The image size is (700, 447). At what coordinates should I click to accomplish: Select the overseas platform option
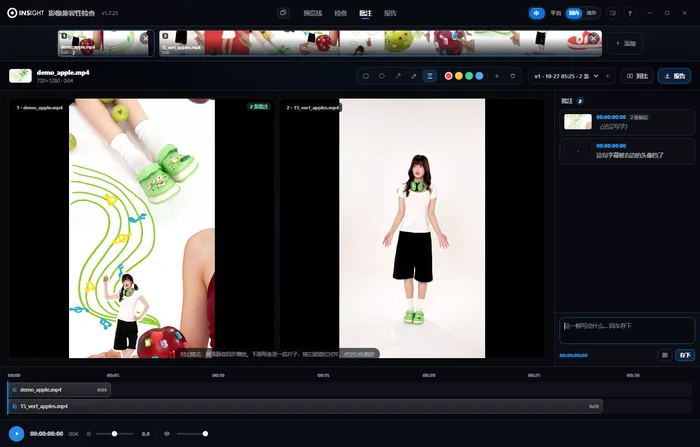[592, 13]
